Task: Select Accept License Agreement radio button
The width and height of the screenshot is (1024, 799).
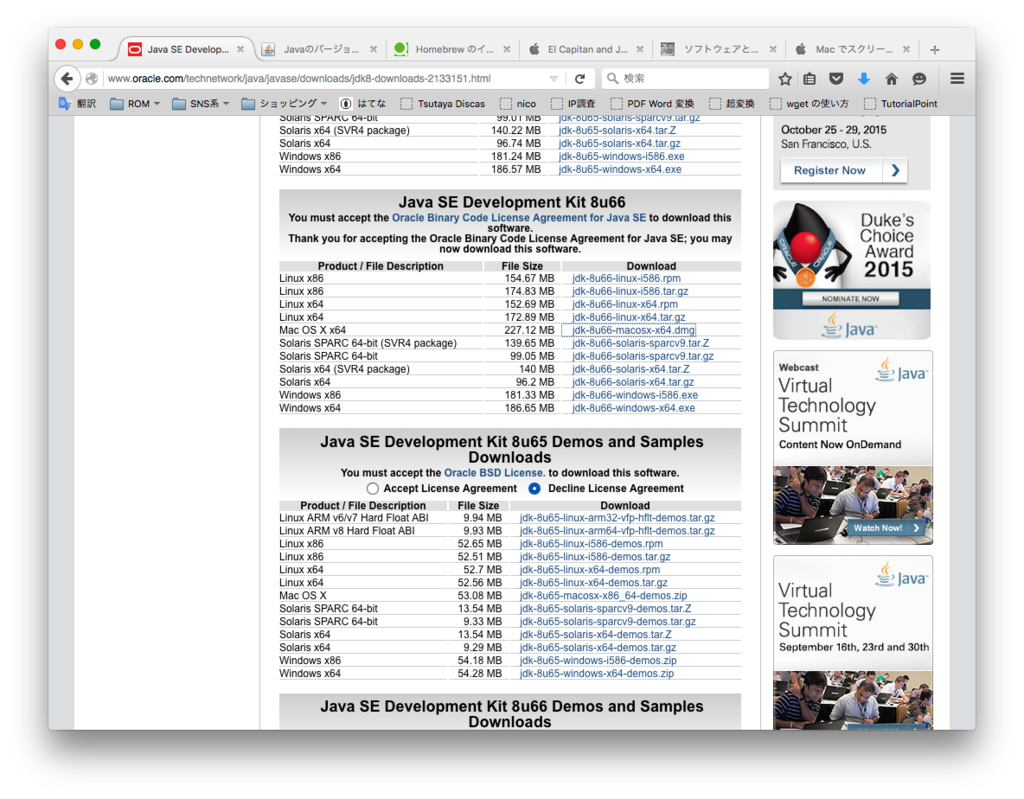Action: pos(372,489)
